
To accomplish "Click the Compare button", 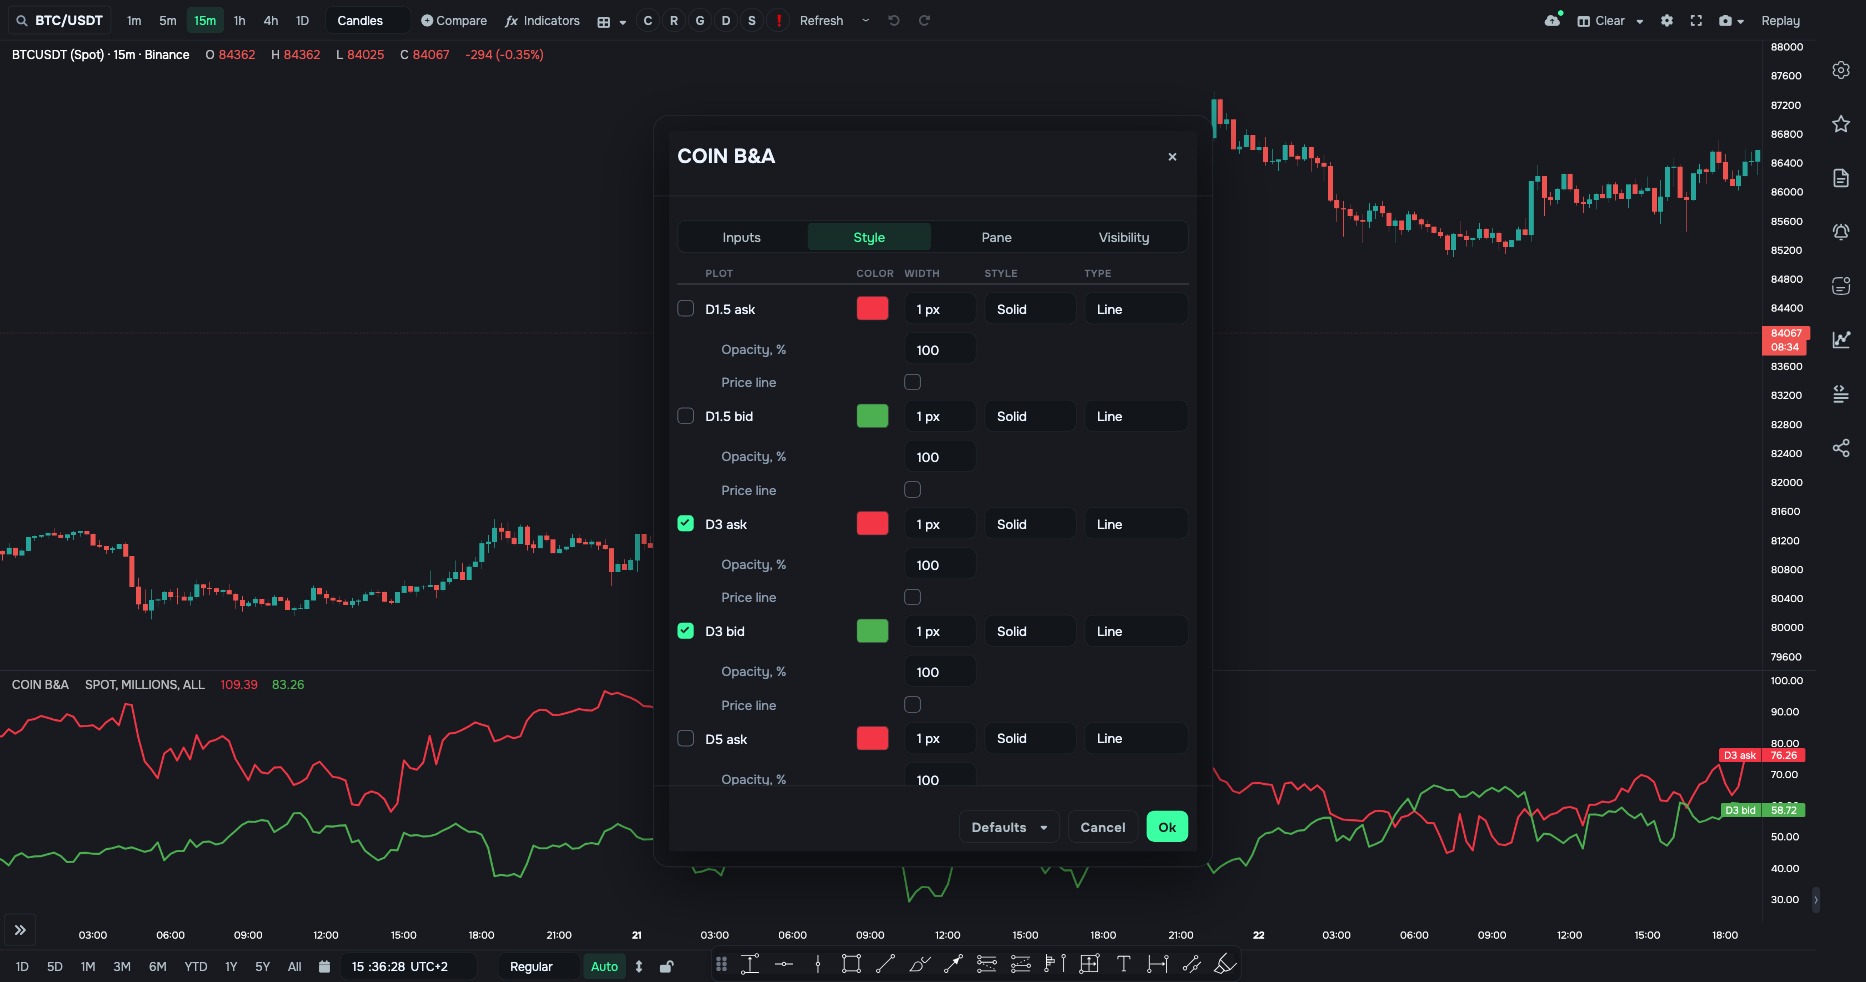I will pyautogui.click(x=454, y=21).
